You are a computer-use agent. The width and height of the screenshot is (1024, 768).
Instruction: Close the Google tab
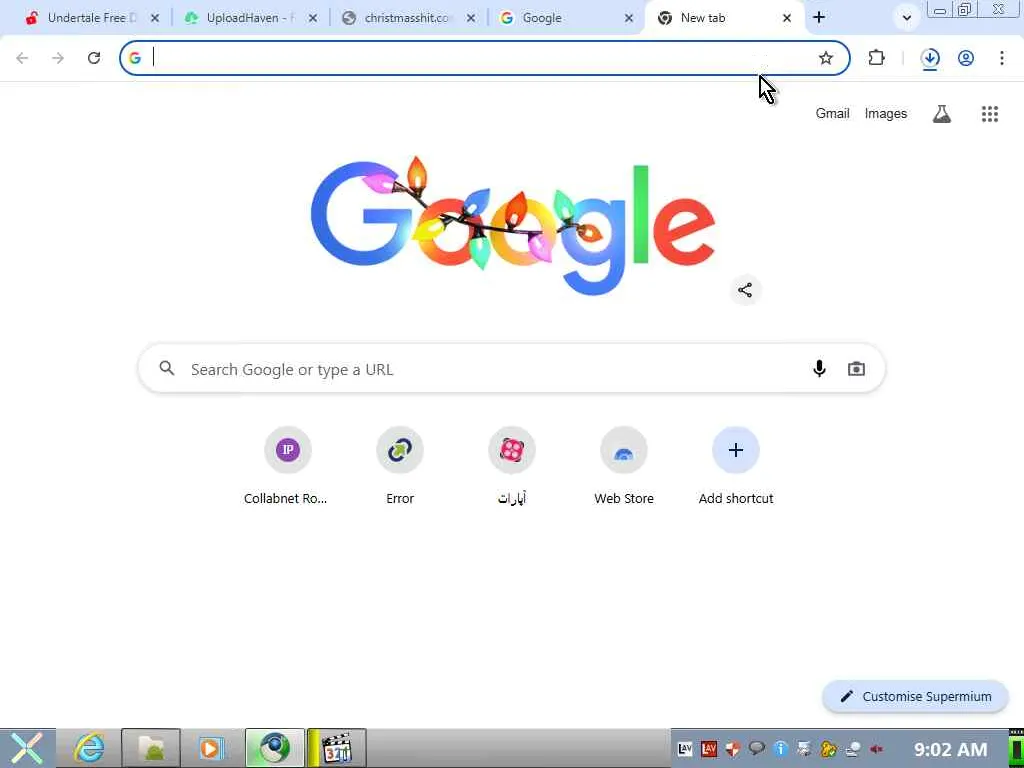click(x=629, y=18)
